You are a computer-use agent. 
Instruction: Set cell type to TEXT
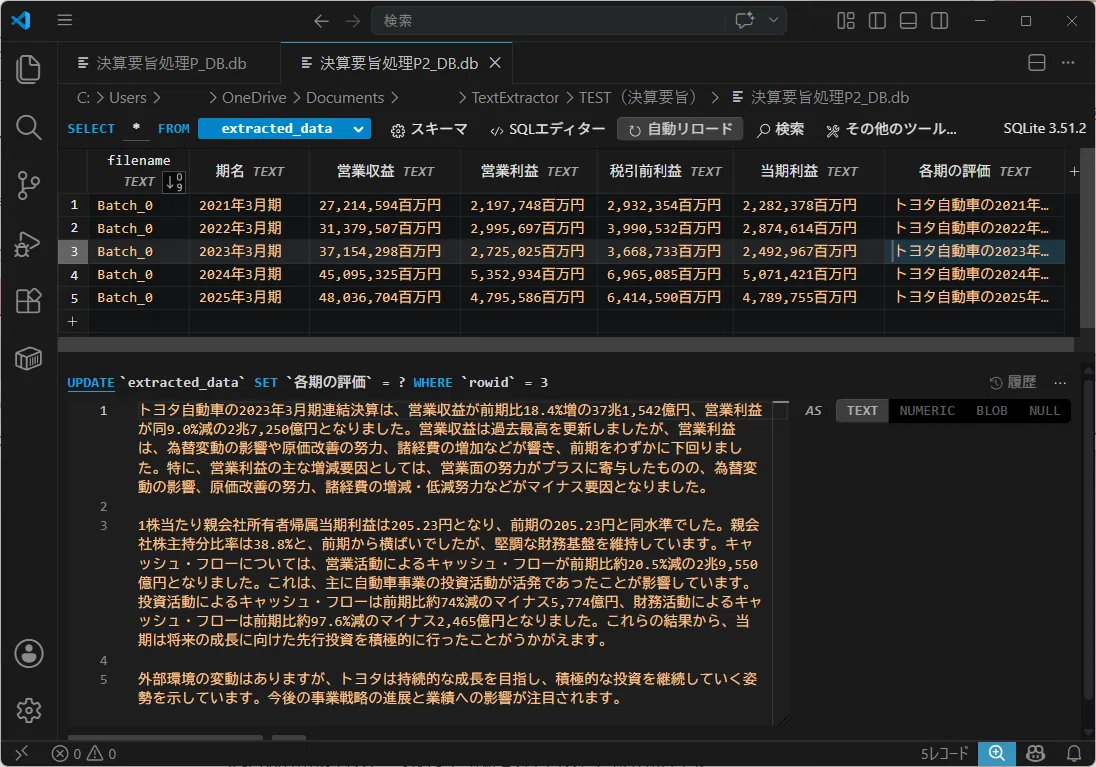point(862,410)
